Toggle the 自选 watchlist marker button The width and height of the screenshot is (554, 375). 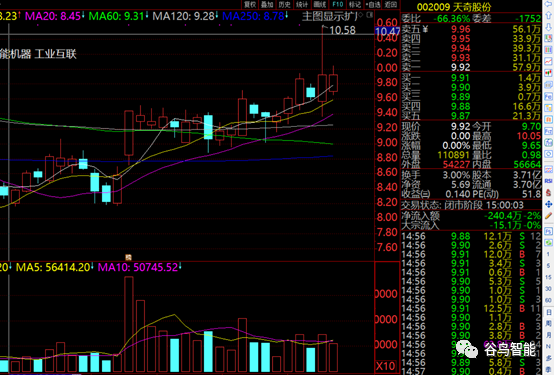pyautogui.click(x=373, y=4)
